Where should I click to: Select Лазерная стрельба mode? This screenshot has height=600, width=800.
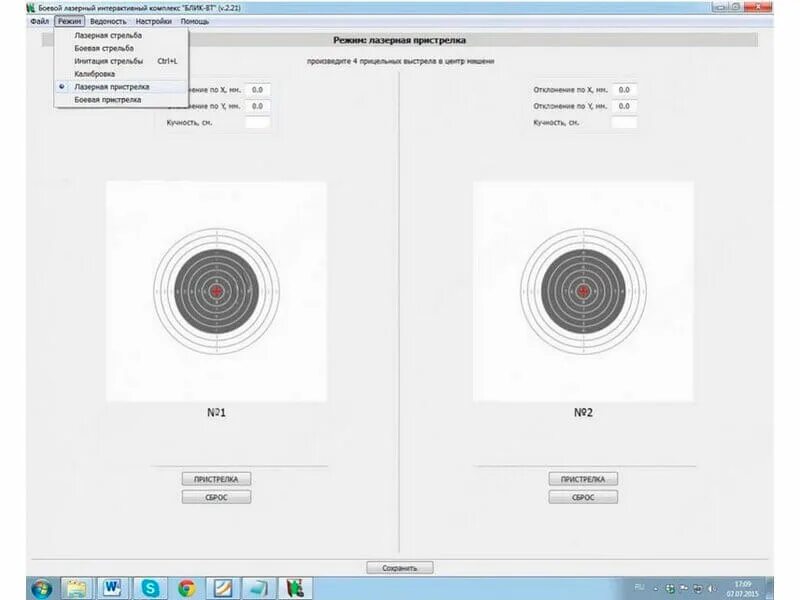[x=121, y=35]
